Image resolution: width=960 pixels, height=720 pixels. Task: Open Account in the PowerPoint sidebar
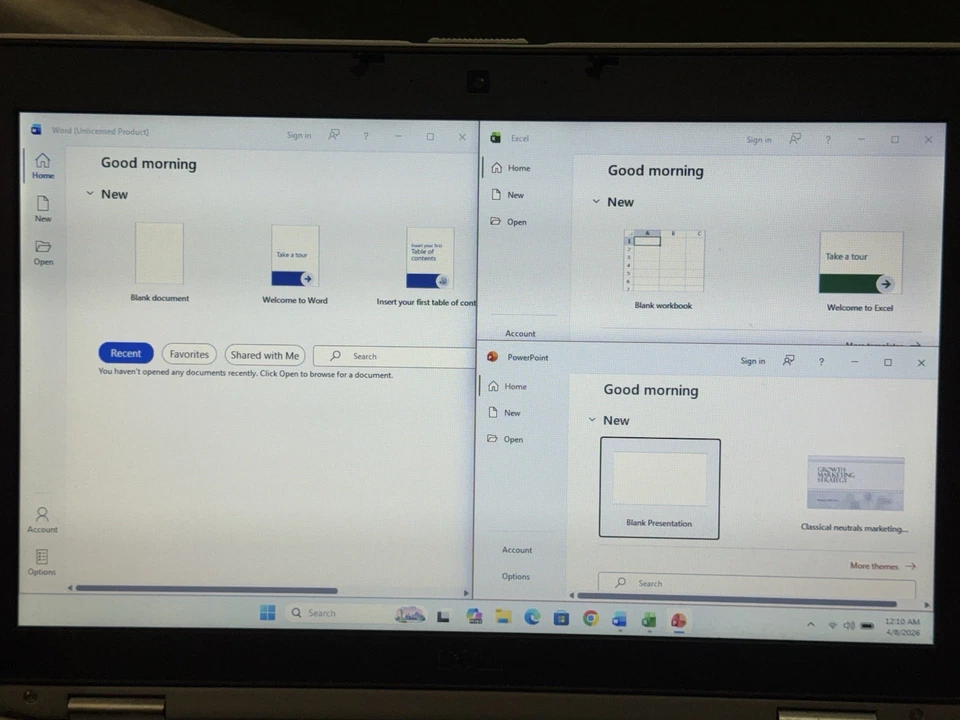[517, 550]
